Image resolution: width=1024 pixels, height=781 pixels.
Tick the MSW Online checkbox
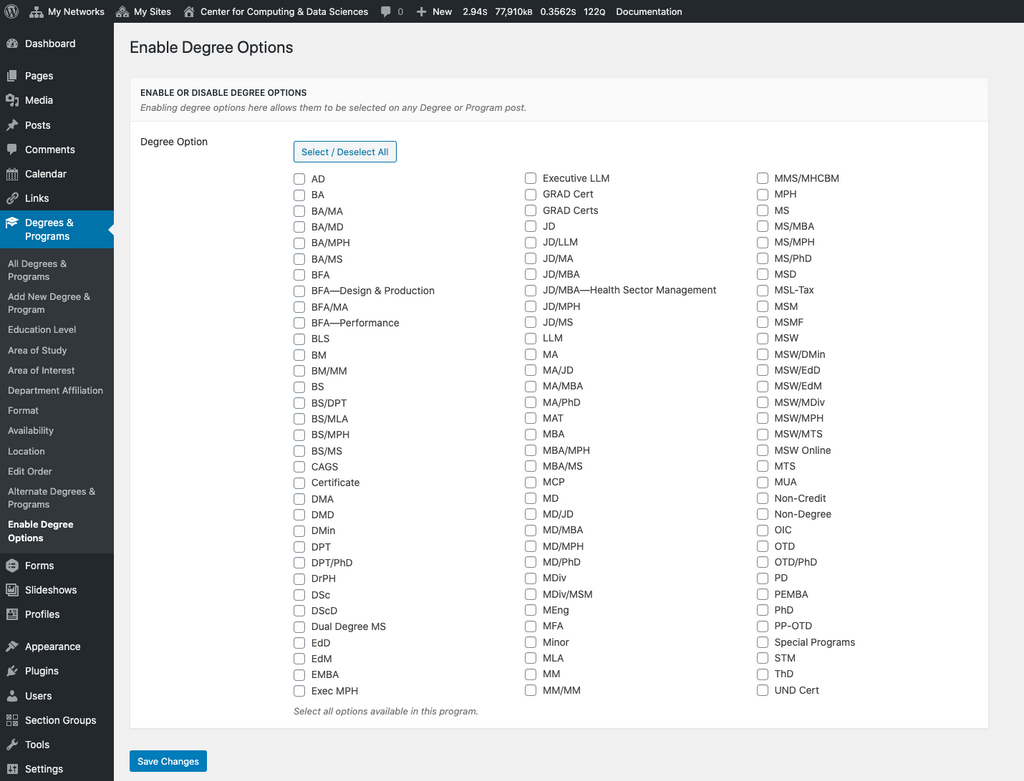762,450
